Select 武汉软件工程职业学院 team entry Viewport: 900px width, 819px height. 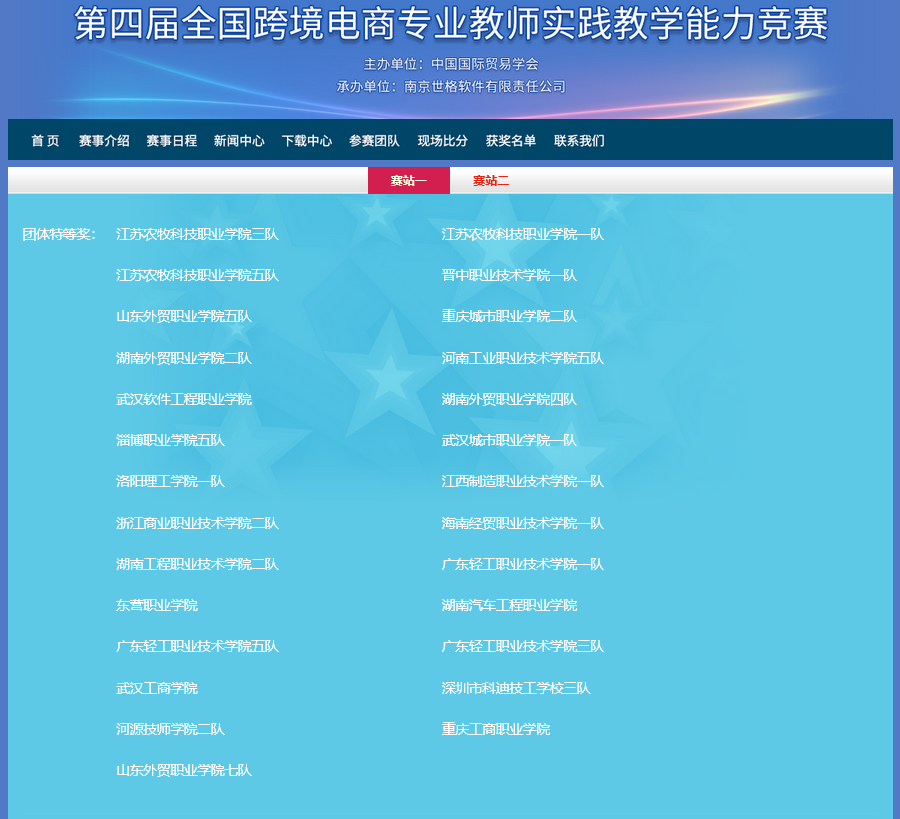pos(184,399)
